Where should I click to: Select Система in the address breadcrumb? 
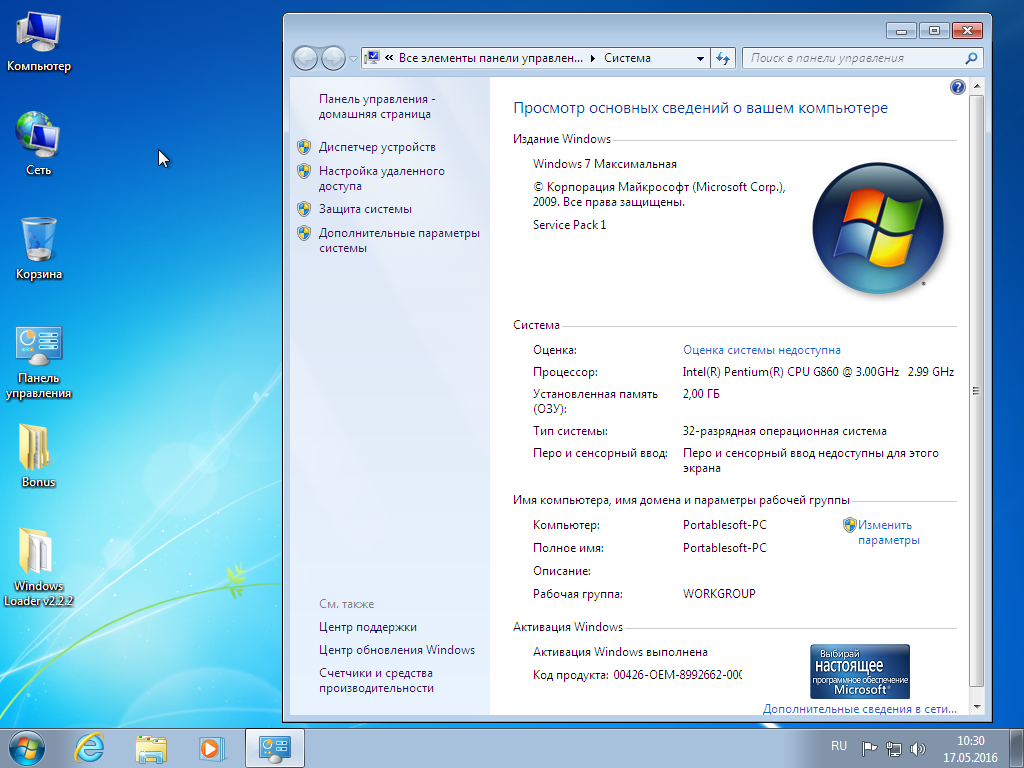click(x=627, y=58)
